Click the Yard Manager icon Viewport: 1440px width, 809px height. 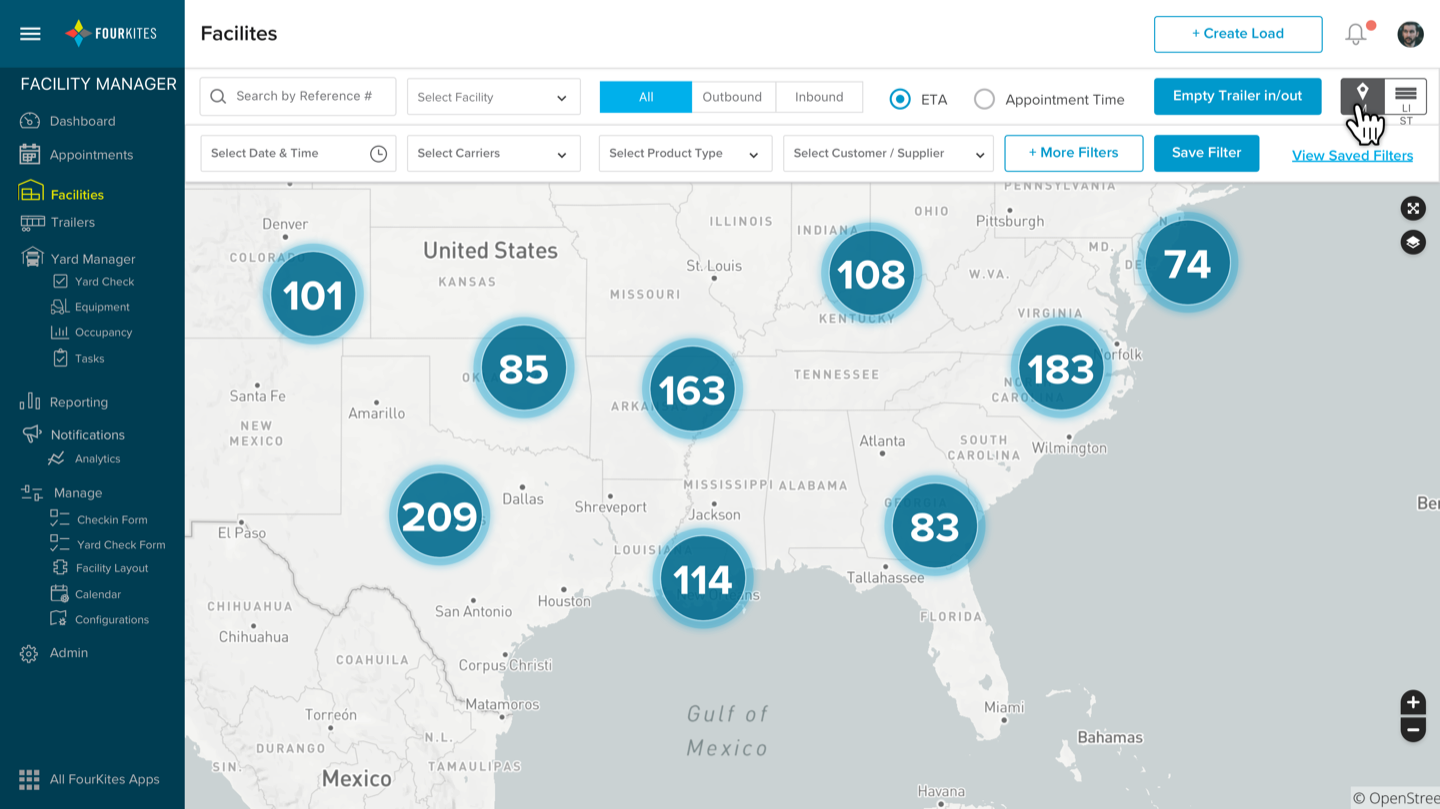(32, 257)
